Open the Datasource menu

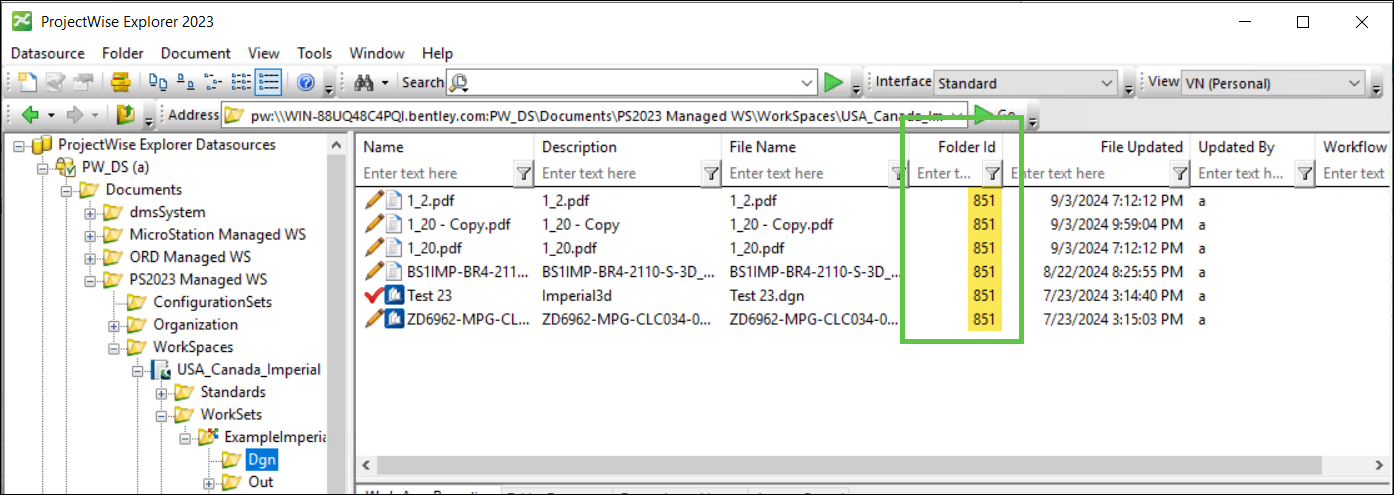coord(48,53)
